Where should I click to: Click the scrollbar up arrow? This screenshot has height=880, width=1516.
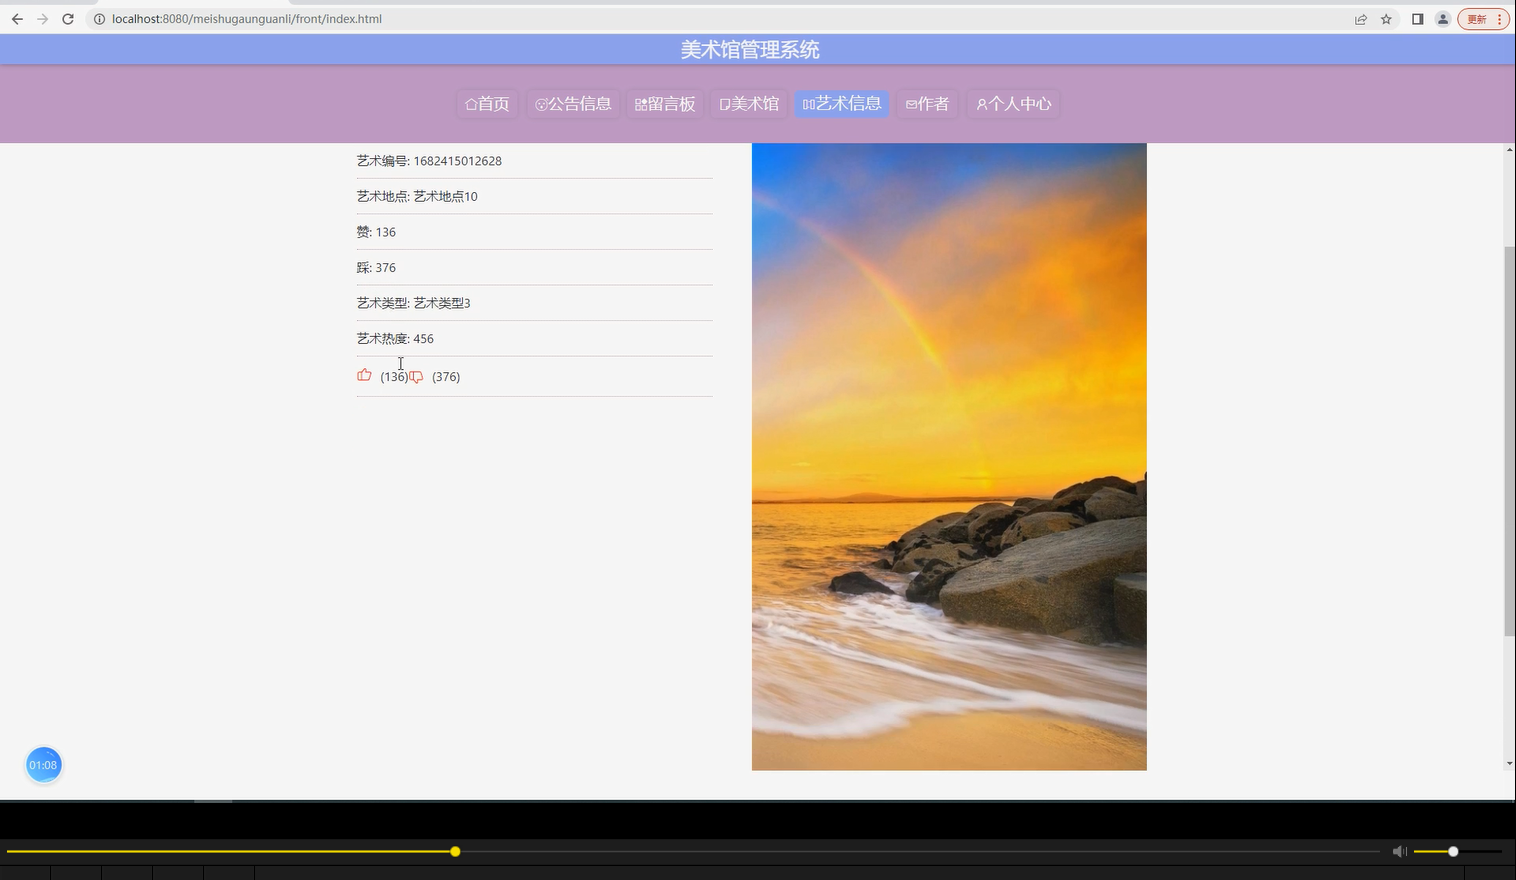pyautogui.click(x=1509, y=149)
